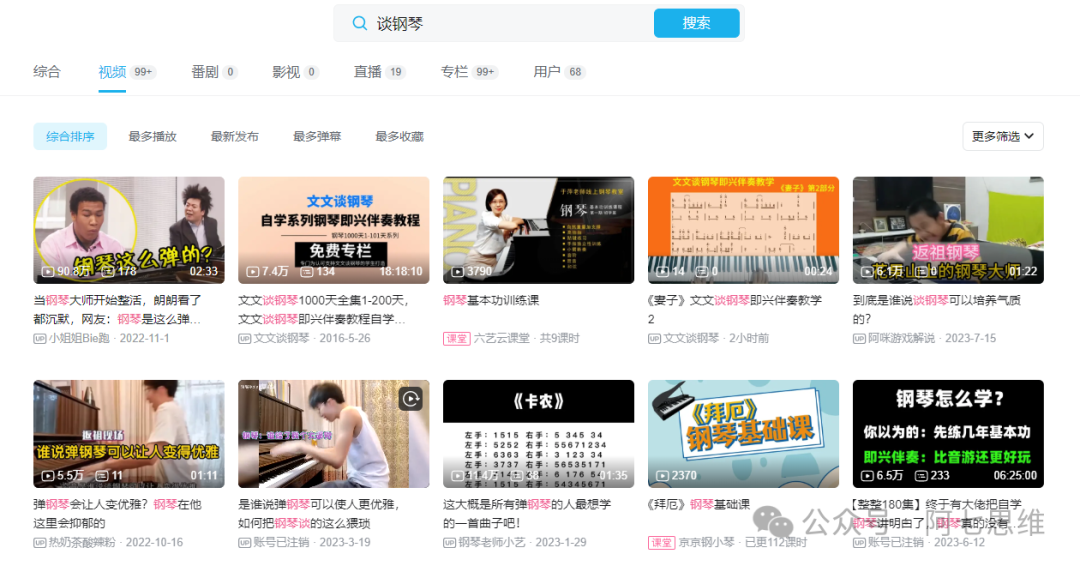Click the 课堂 tag beside 京京钢小琴
1080x566 pixels.
[661, 542]
